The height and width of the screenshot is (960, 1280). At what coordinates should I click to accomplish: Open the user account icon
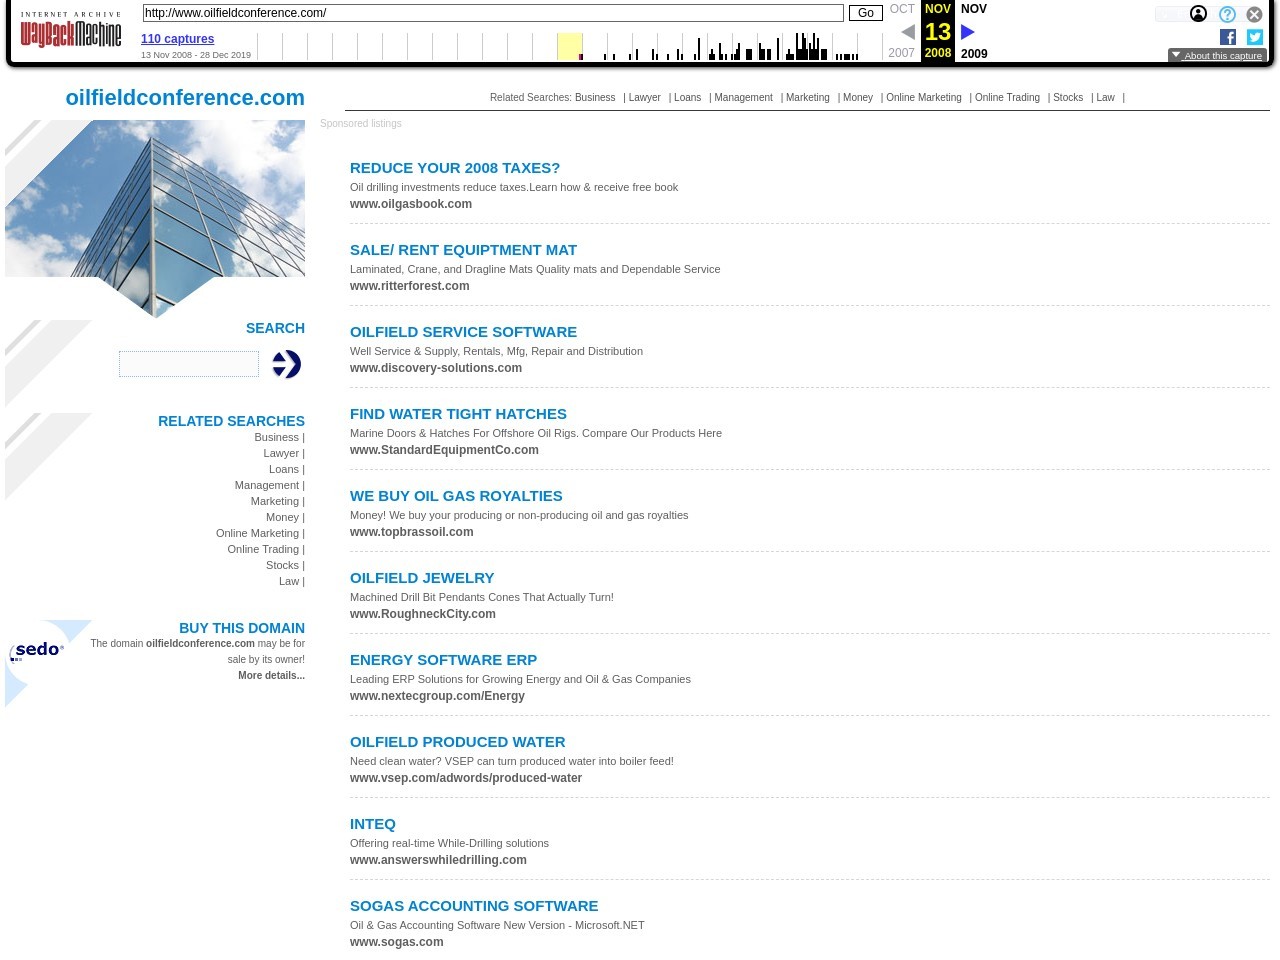pyautogui.click(x=1198, y=14)
